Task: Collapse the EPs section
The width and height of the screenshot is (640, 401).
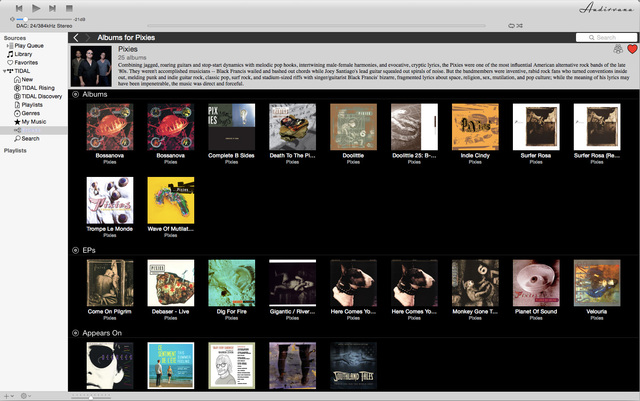Action: pos(76,250)
